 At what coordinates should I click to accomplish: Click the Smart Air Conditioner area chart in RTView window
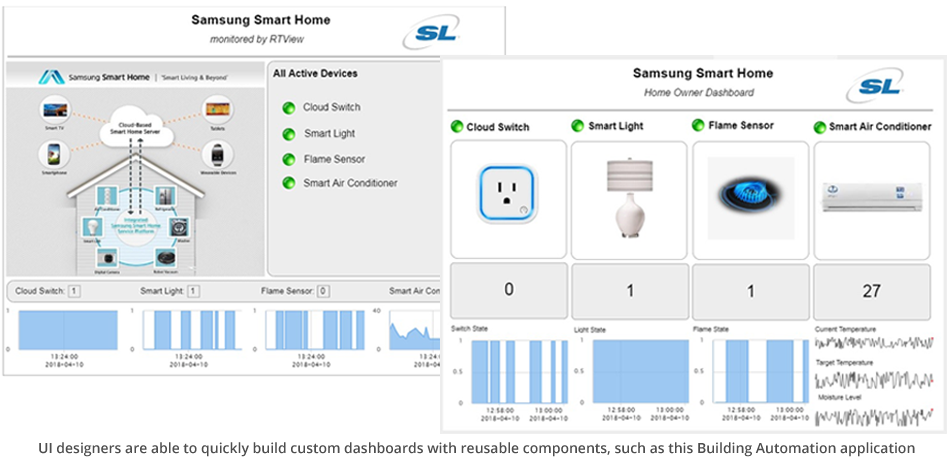point(414,330)
